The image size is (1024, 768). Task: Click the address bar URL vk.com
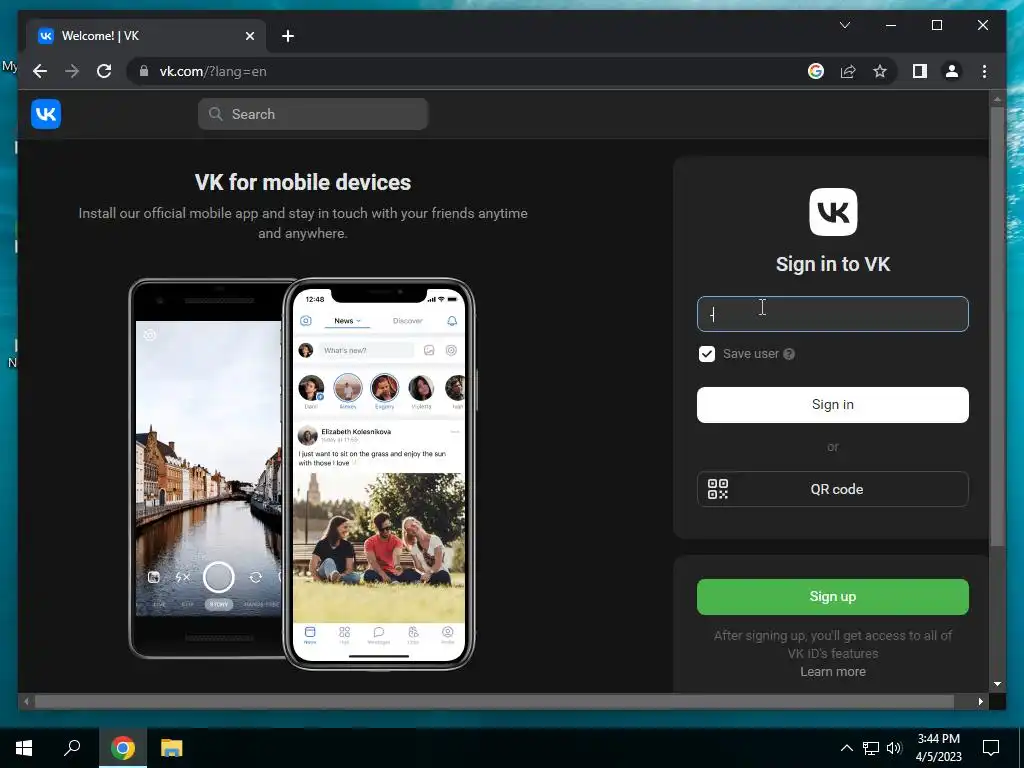[213, 71]
